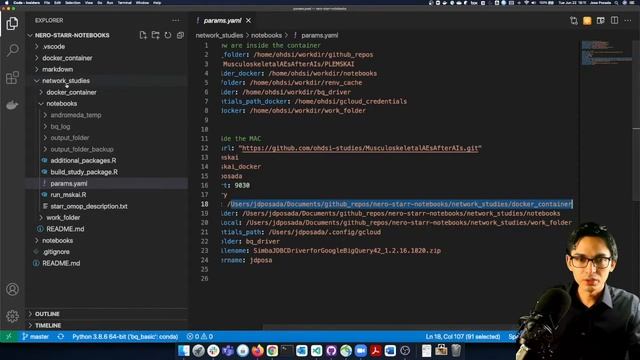Open the Manage gear in activity bar
640x360 pixels.
12,316
